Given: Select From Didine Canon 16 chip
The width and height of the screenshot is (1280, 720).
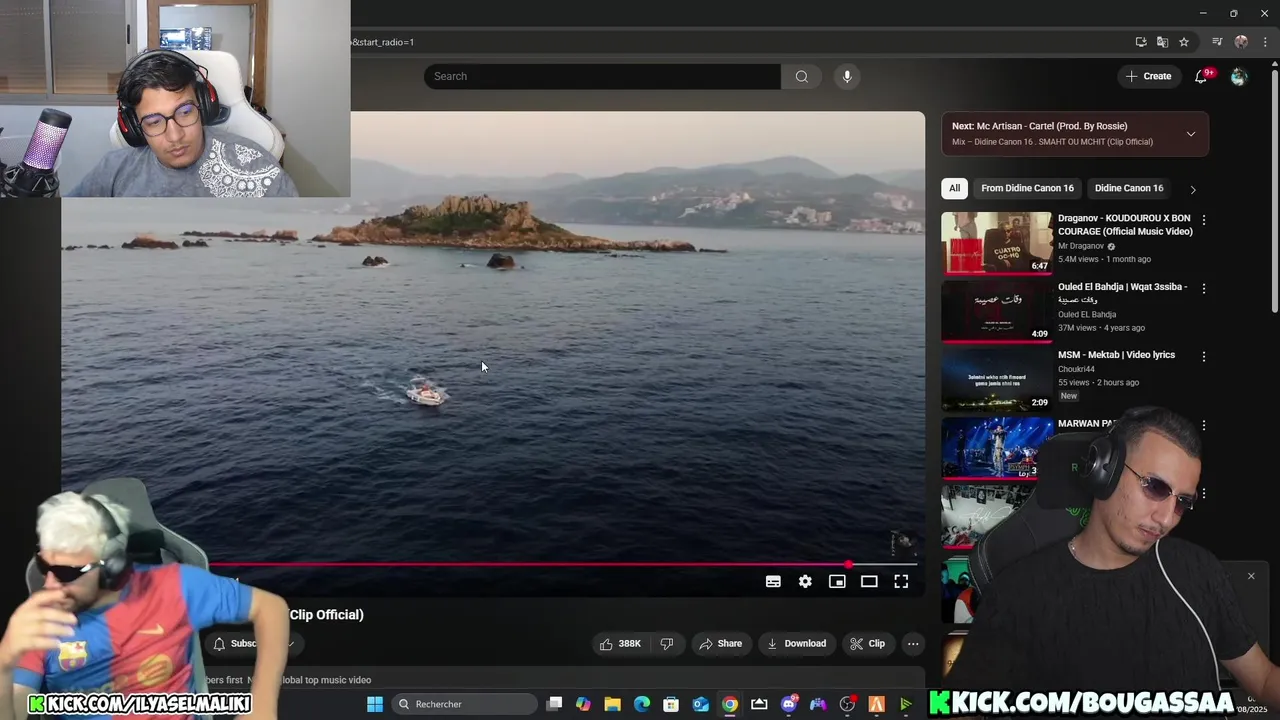Looking at the screenshot, I should pyautogui.click(x=1027, y=188).
